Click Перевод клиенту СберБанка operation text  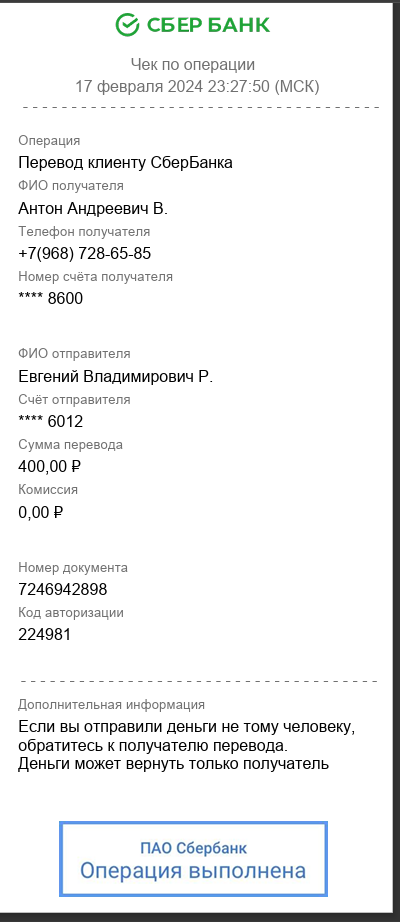[x=125, y=163]
